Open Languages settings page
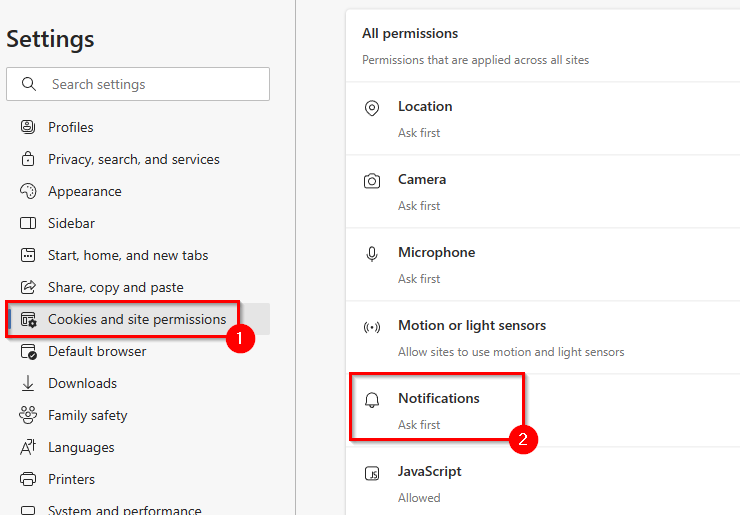This screenshot has height=515, width=740. tap(81, 447)
